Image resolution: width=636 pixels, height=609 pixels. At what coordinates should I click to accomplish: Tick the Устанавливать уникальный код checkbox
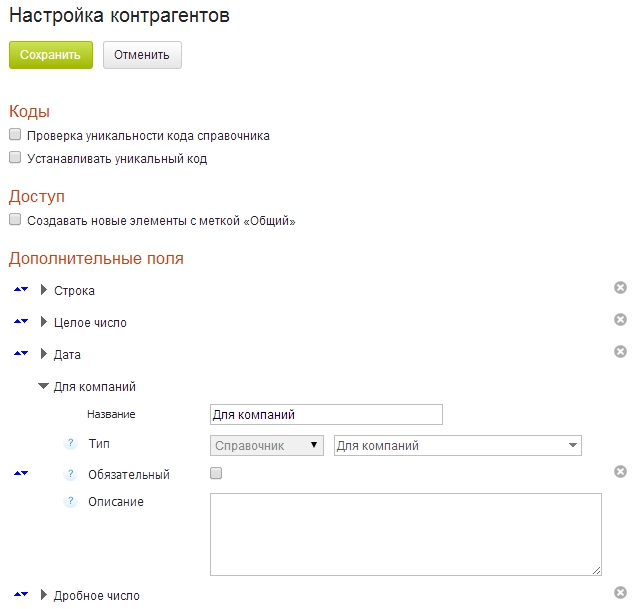[x=15, y=158]
